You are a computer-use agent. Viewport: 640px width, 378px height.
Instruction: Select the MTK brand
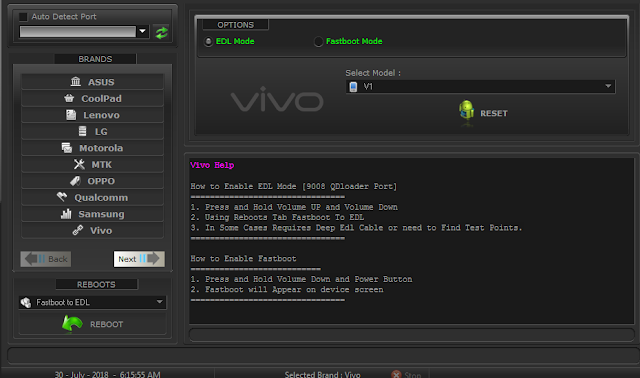pyautogui.click(x=93, y=165)
